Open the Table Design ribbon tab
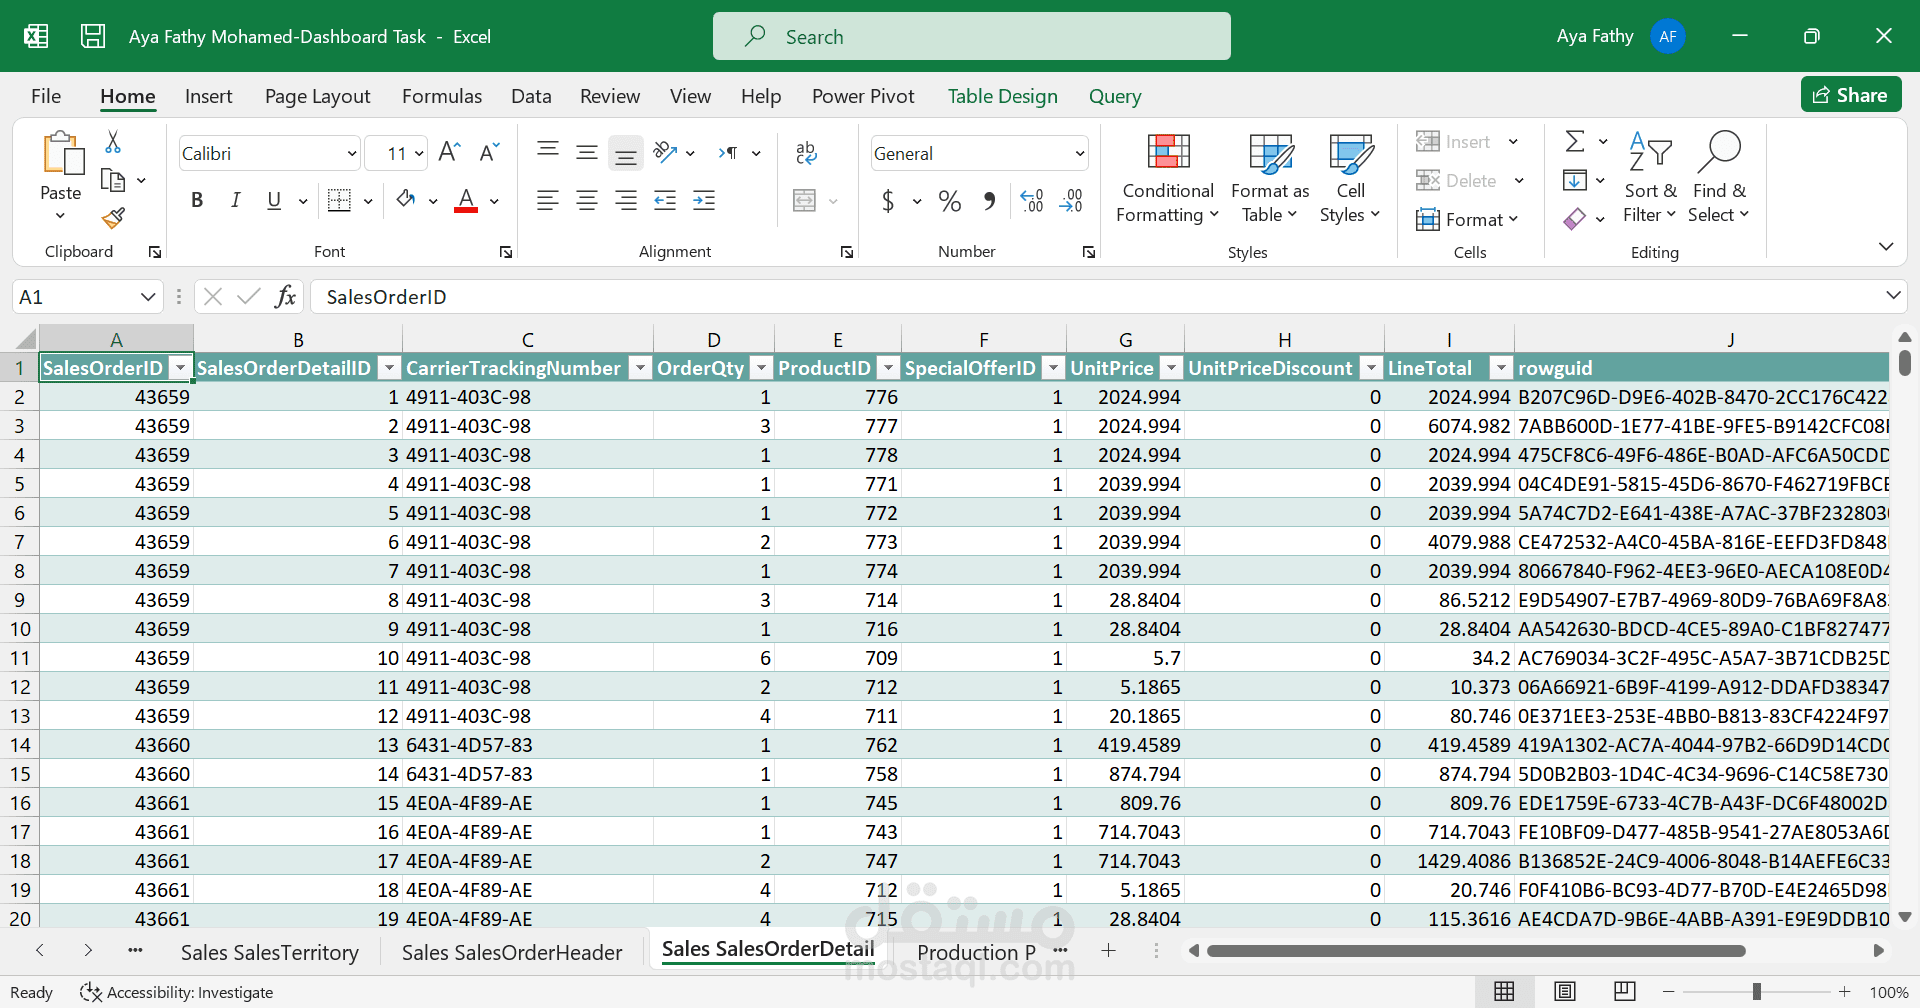Screen dimensions: 1920x1008 point(1002,96)
